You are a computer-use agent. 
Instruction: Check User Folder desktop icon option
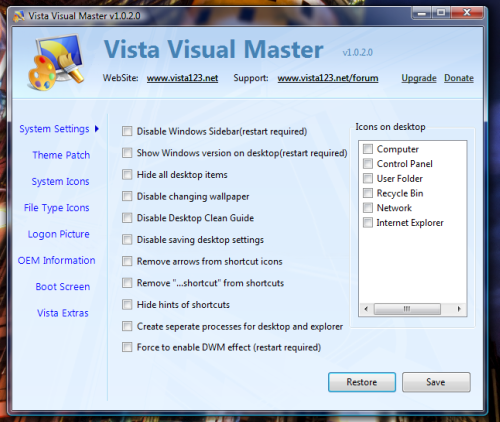[x=368, y=178]
